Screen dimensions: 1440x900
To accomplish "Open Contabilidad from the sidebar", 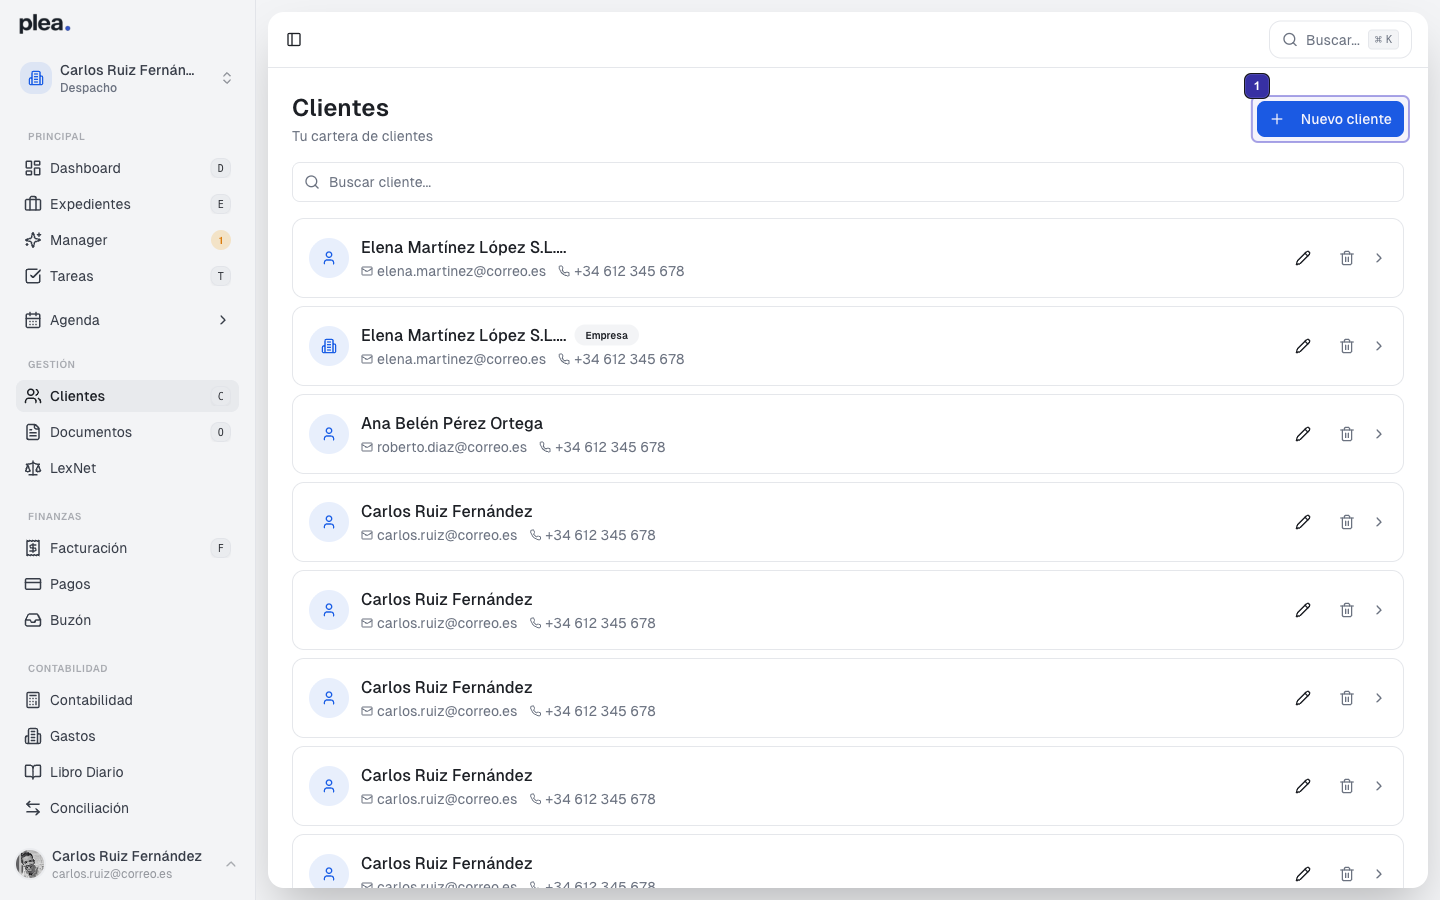I will pos(91,700).
